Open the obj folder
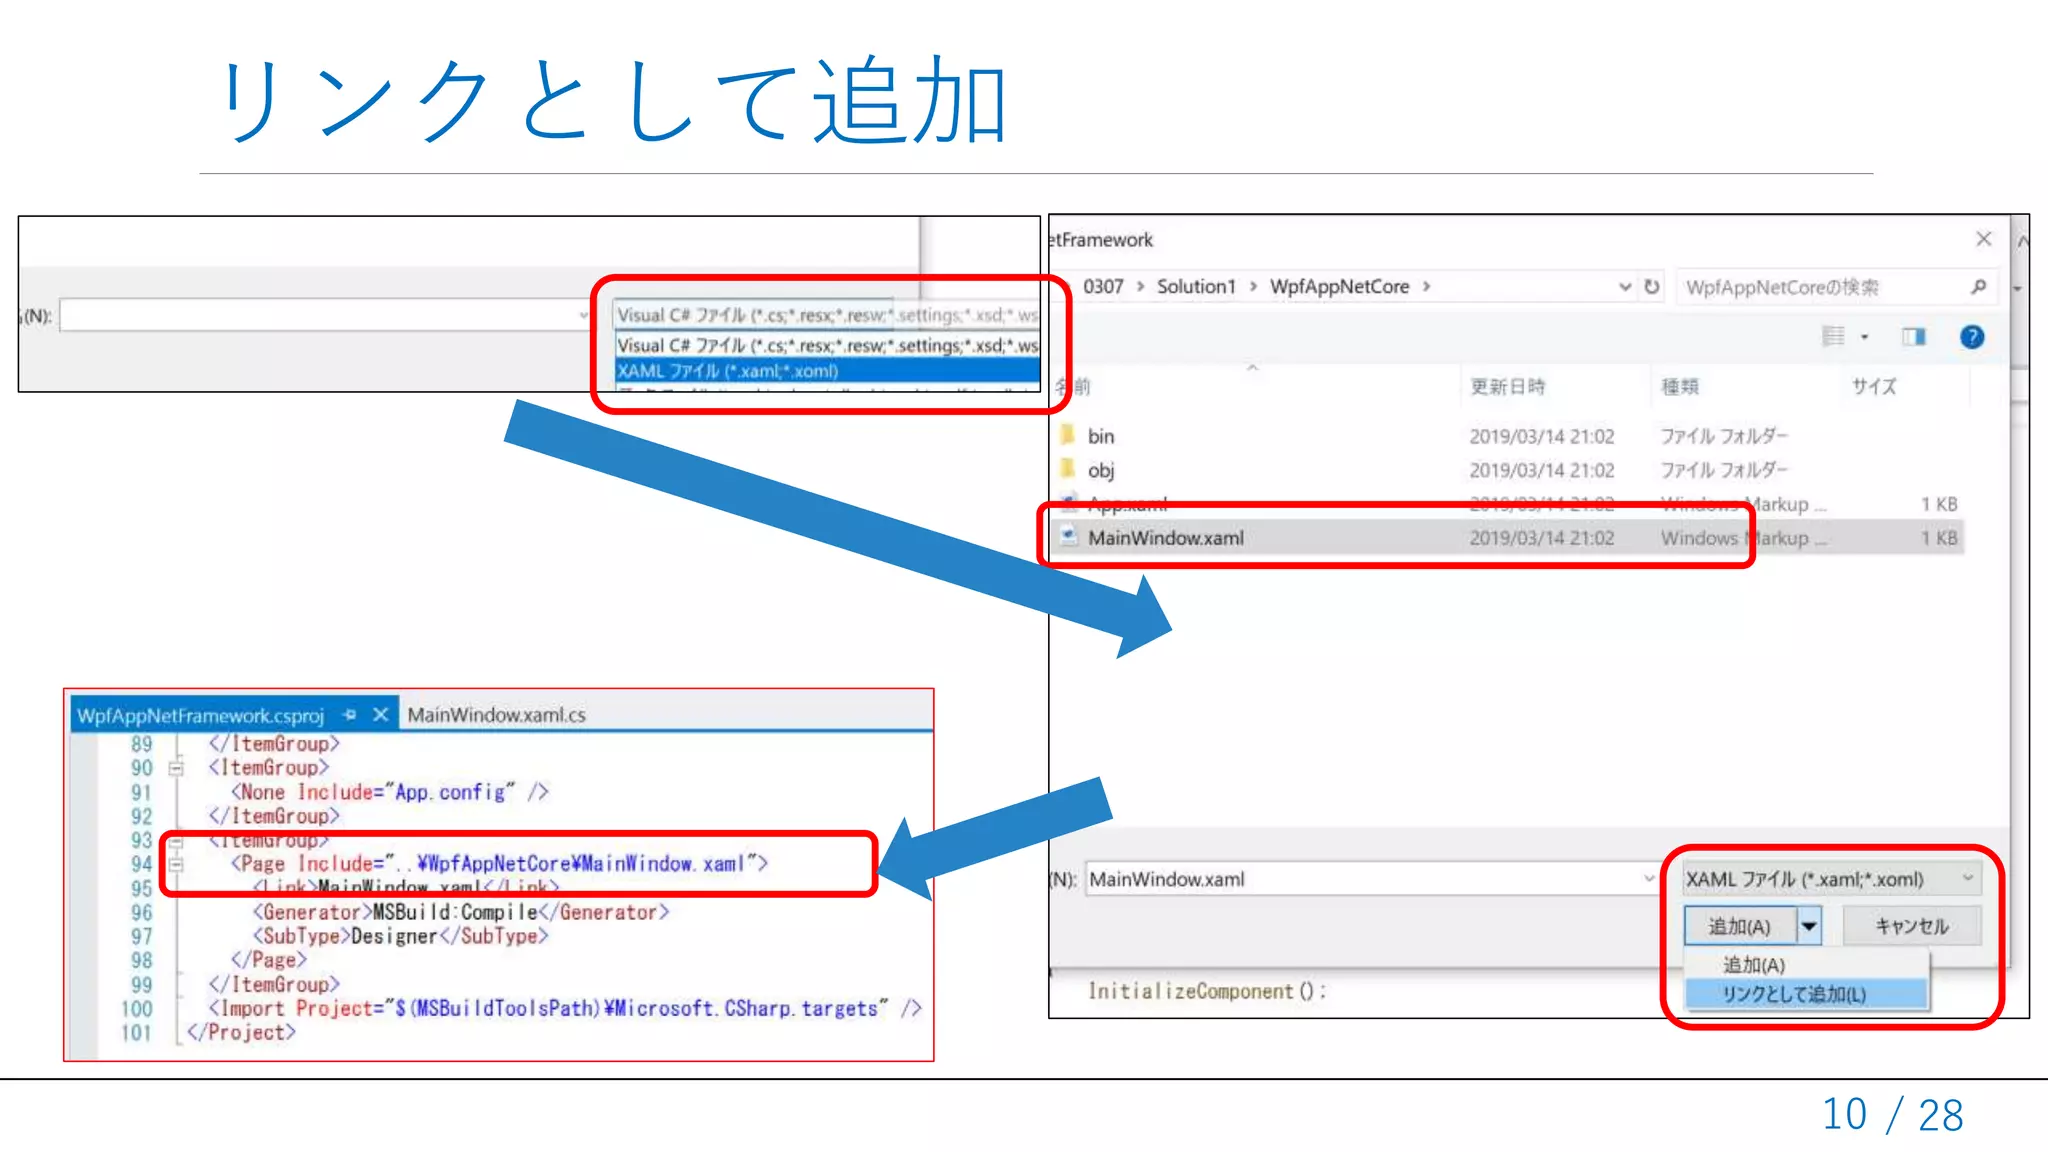This screenshot has height=1152, width=2048. [1101, 470]
